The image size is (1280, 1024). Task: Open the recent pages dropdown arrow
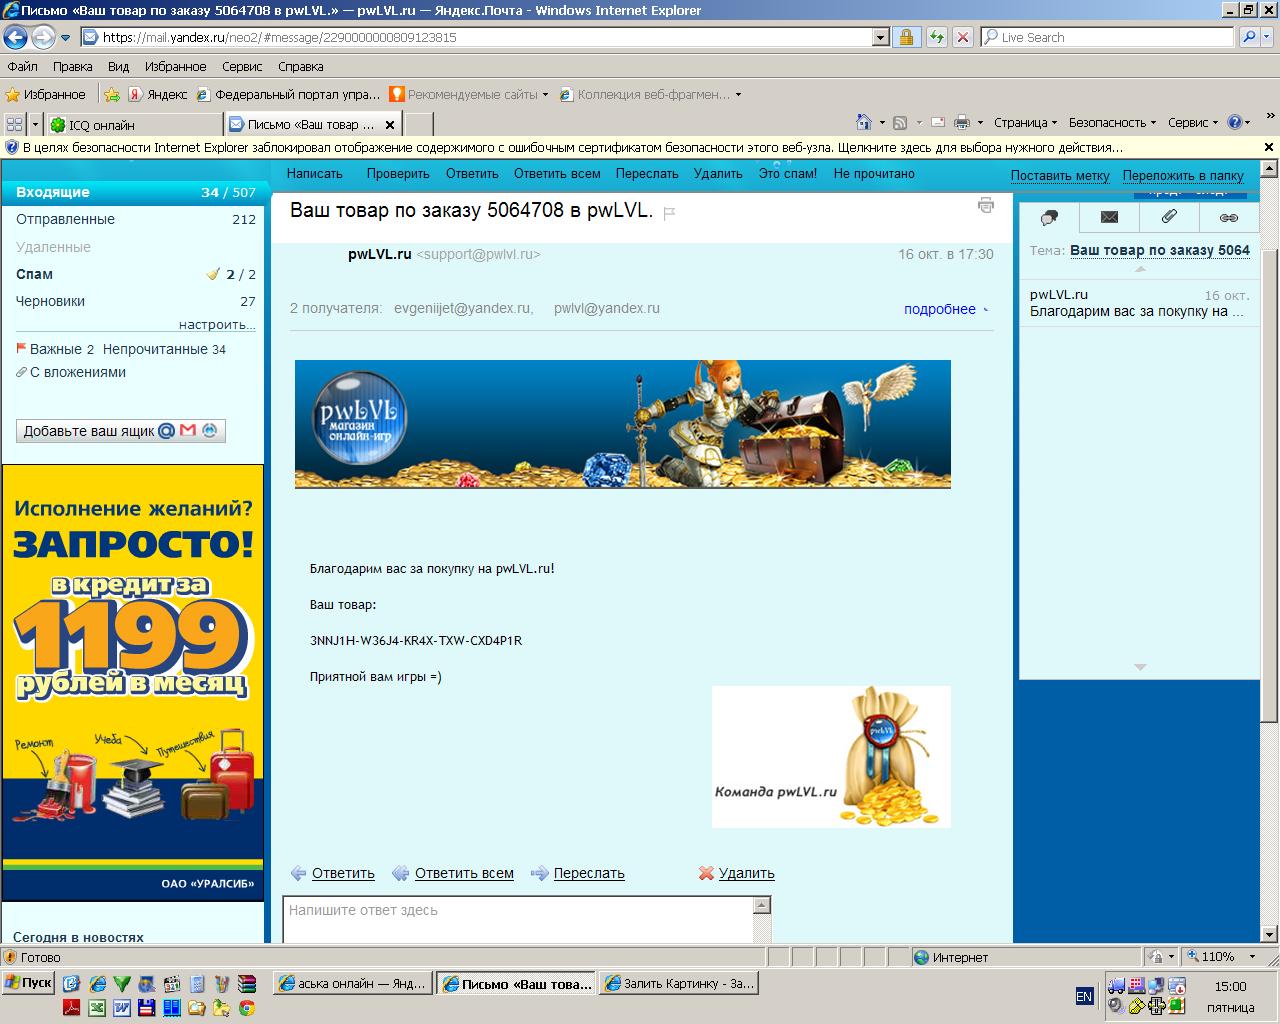coord(65,38)
